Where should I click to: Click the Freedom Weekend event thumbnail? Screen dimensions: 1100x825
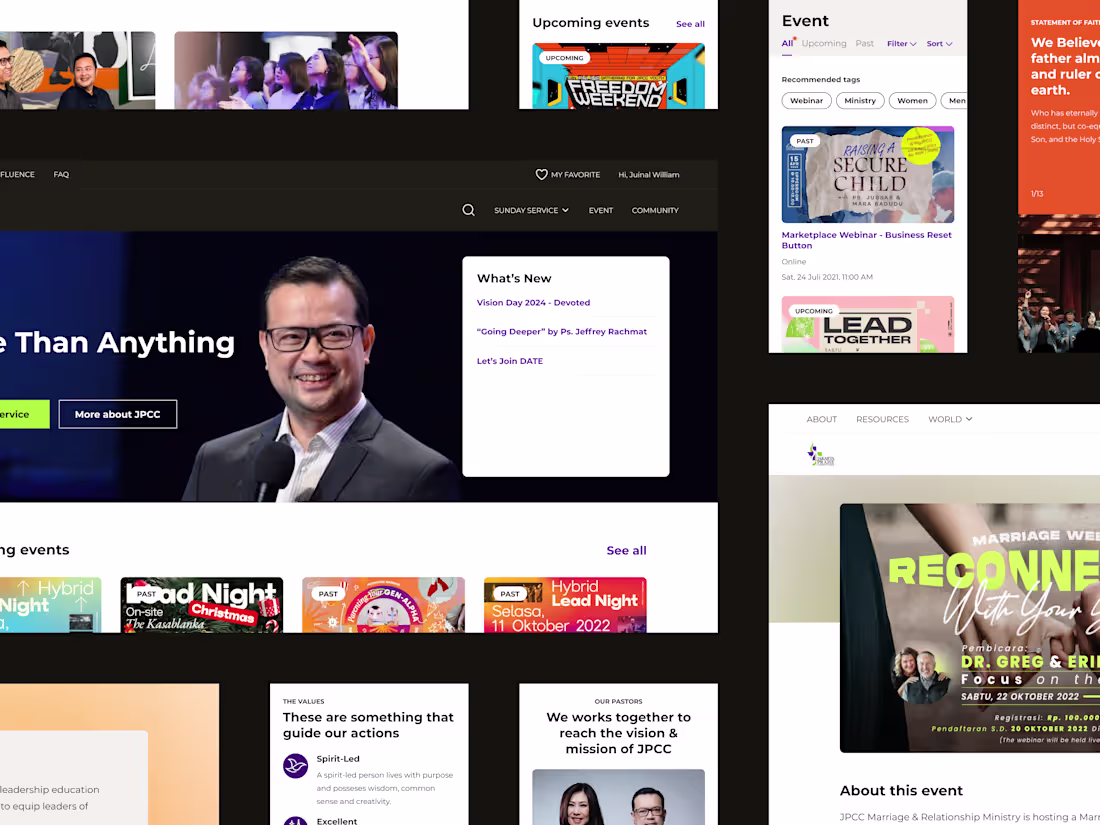click(618, 78)
